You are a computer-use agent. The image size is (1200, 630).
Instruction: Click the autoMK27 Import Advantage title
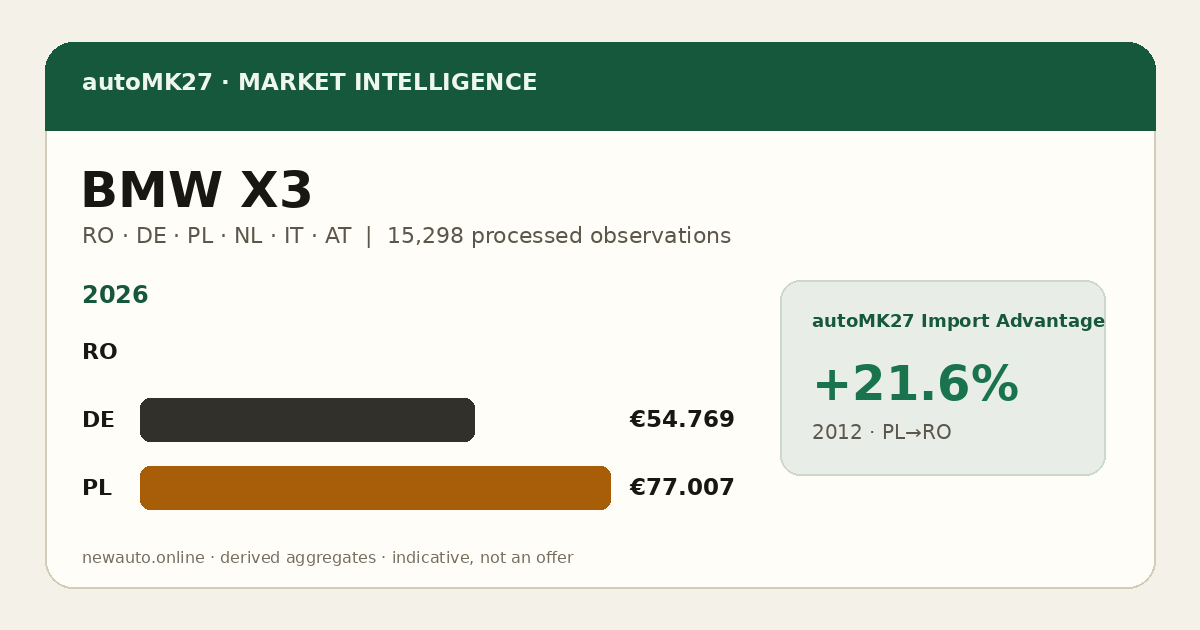(958, 321)
